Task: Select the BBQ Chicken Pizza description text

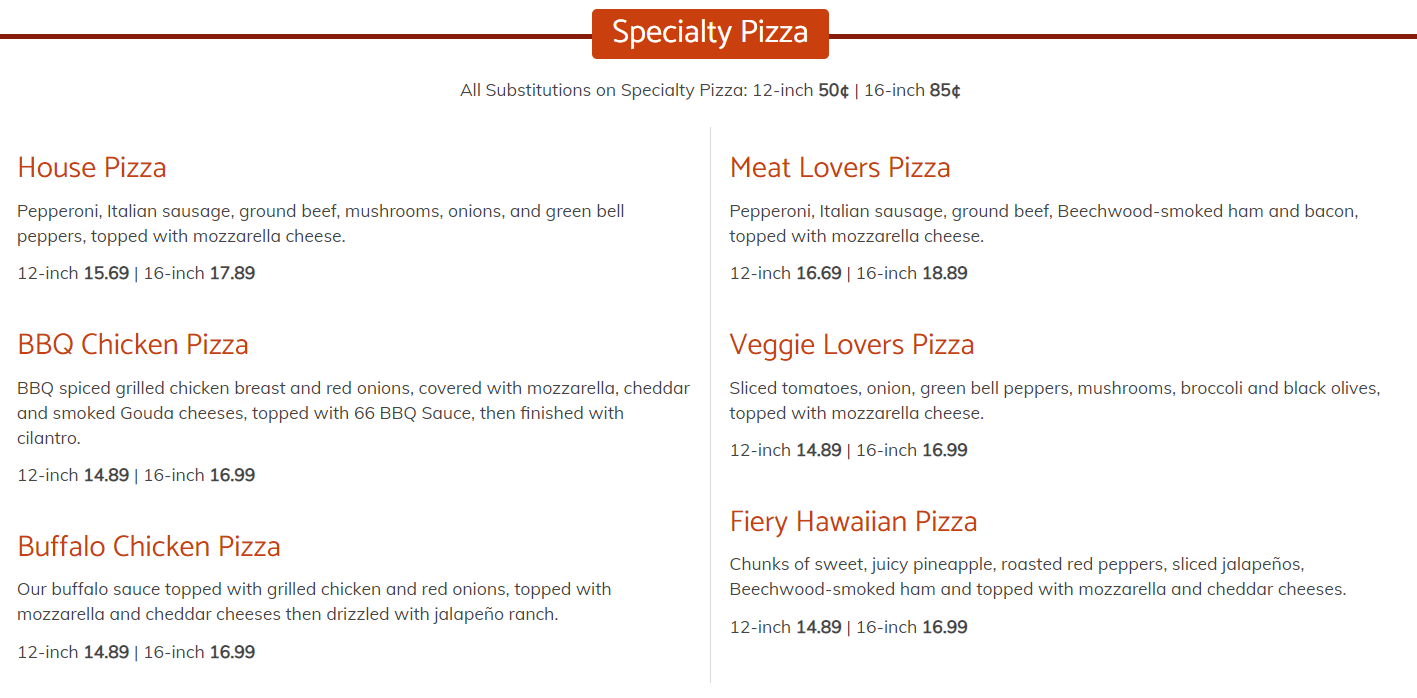Action: [350, 412]
